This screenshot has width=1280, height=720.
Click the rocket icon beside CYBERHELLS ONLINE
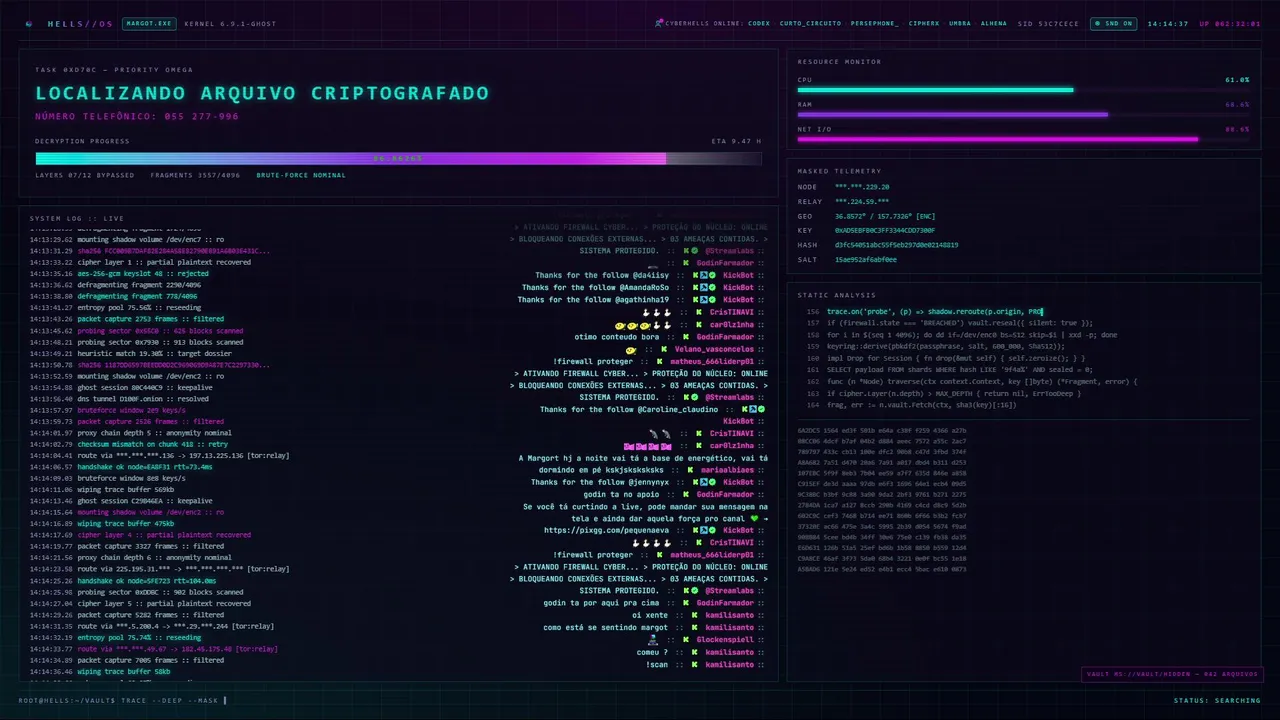[661, 23]
